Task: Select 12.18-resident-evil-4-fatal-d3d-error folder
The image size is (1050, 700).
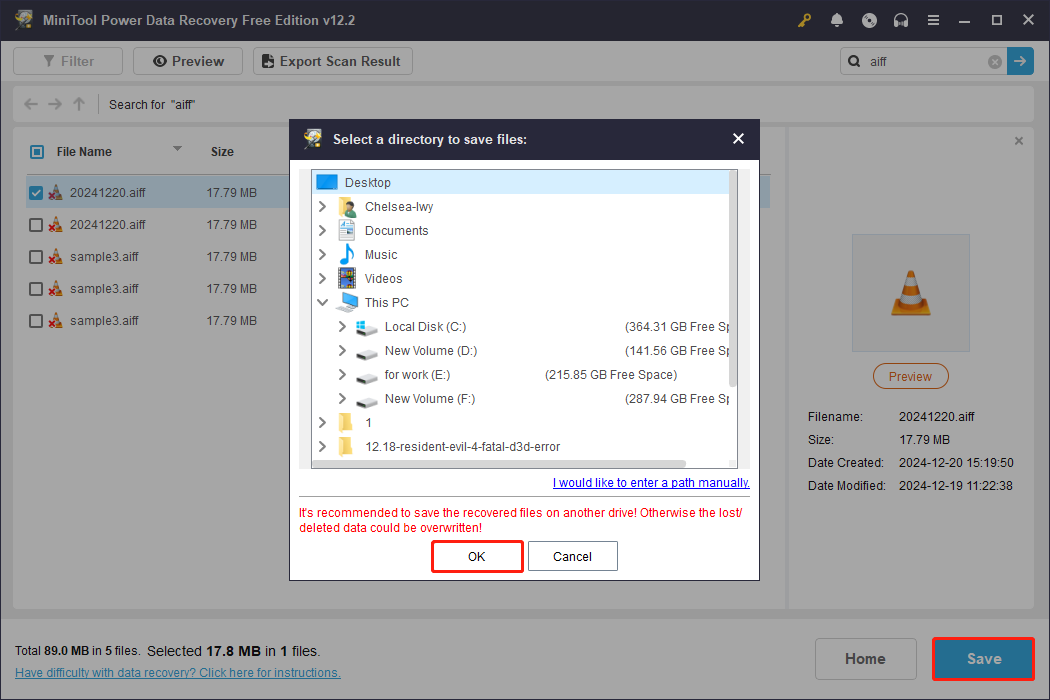Action: tap(462, 447)
